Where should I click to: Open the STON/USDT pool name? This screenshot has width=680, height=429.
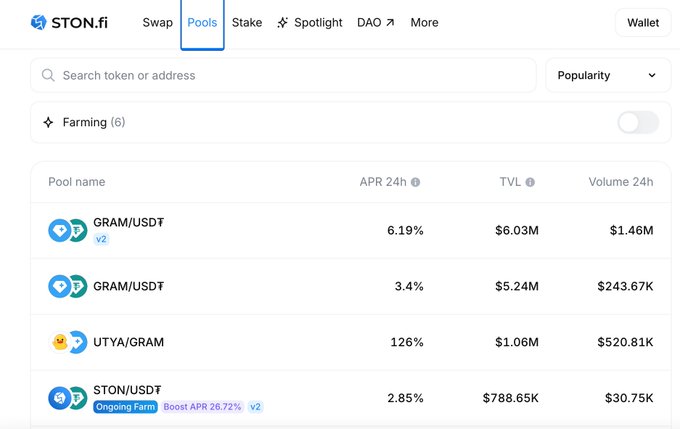pos(127,390)
